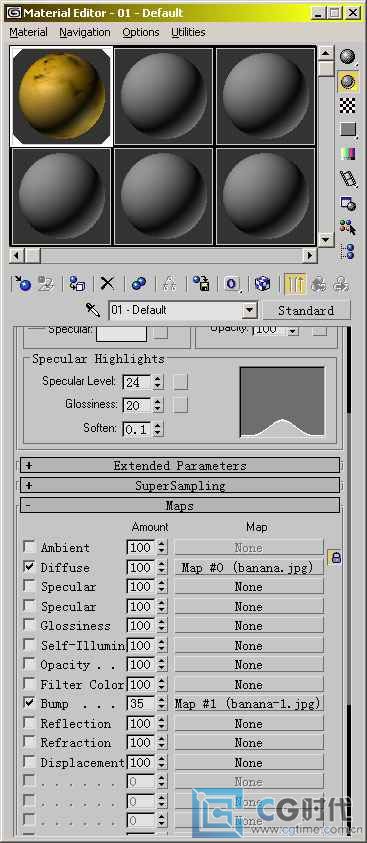Enable the Glossiness map checkbox
367x843 pixels.
[x=30, y=626]
